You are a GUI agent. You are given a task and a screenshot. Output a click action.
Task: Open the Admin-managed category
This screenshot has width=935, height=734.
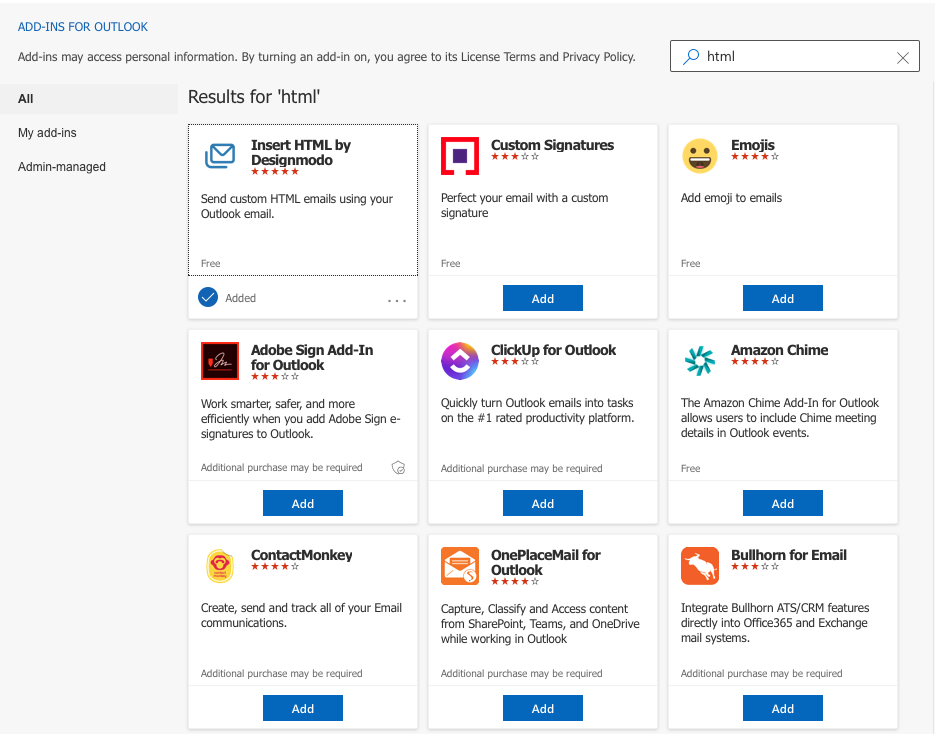62,167
